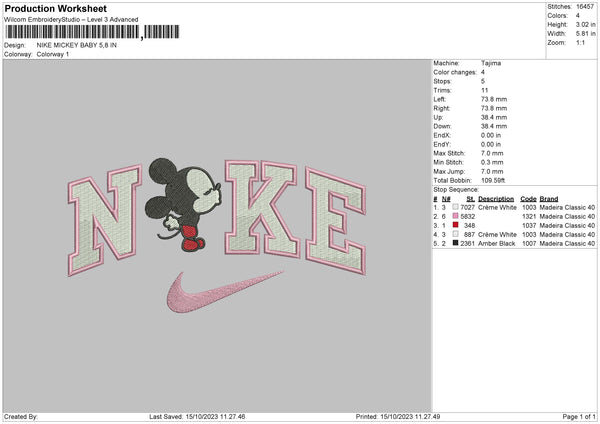Click the Left extent value 73.8 mm
600x424 pixels.
click(494, 99)
